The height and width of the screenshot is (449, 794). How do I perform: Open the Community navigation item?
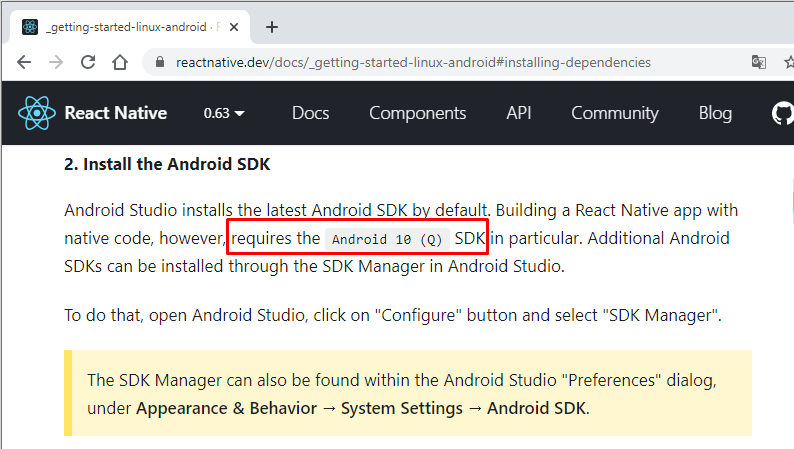615,113
